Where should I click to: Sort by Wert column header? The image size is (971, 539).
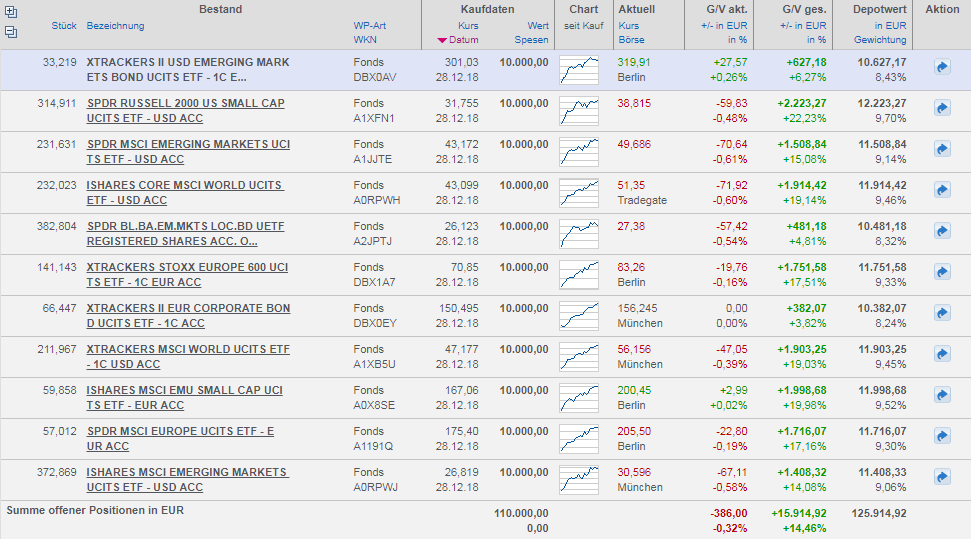[538, 25]
